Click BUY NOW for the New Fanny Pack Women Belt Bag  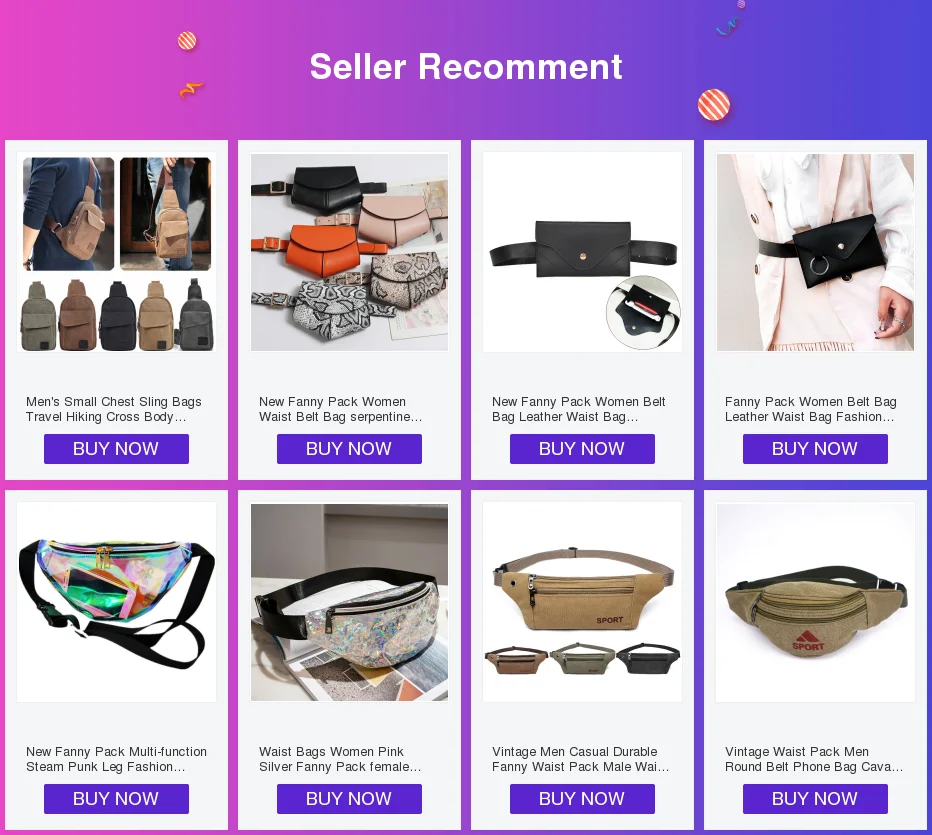(x=582, y=449)
